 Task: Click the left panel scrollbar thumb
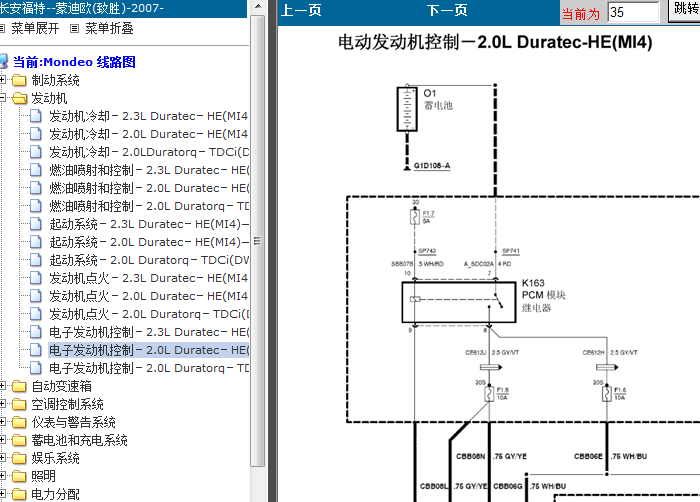point(257,241)
